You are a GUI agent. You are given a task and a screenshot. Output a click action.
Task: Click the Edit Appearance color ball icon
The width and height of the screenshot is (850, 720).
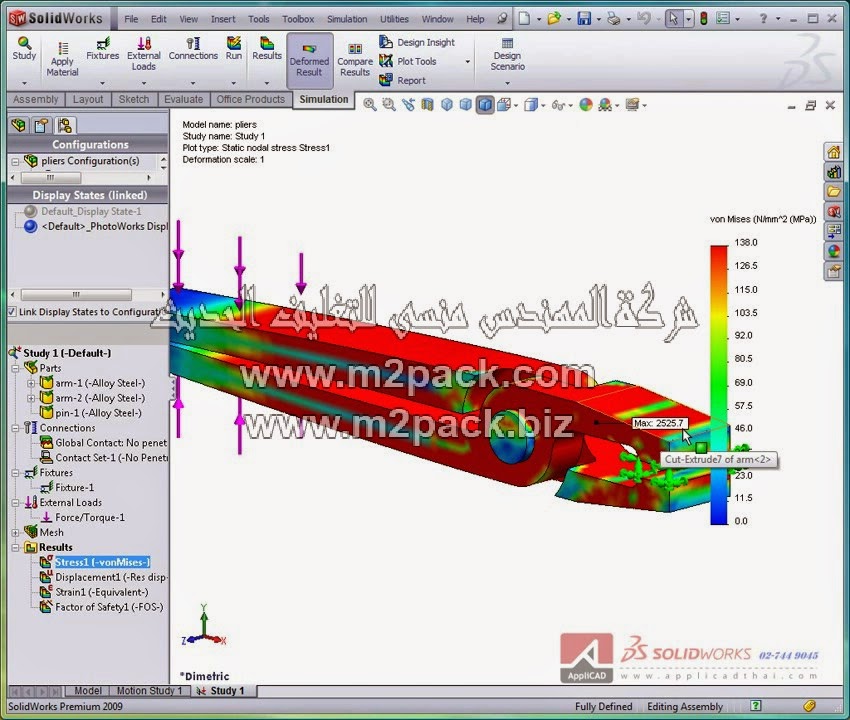pyautogui.click(x=586, y=105)
